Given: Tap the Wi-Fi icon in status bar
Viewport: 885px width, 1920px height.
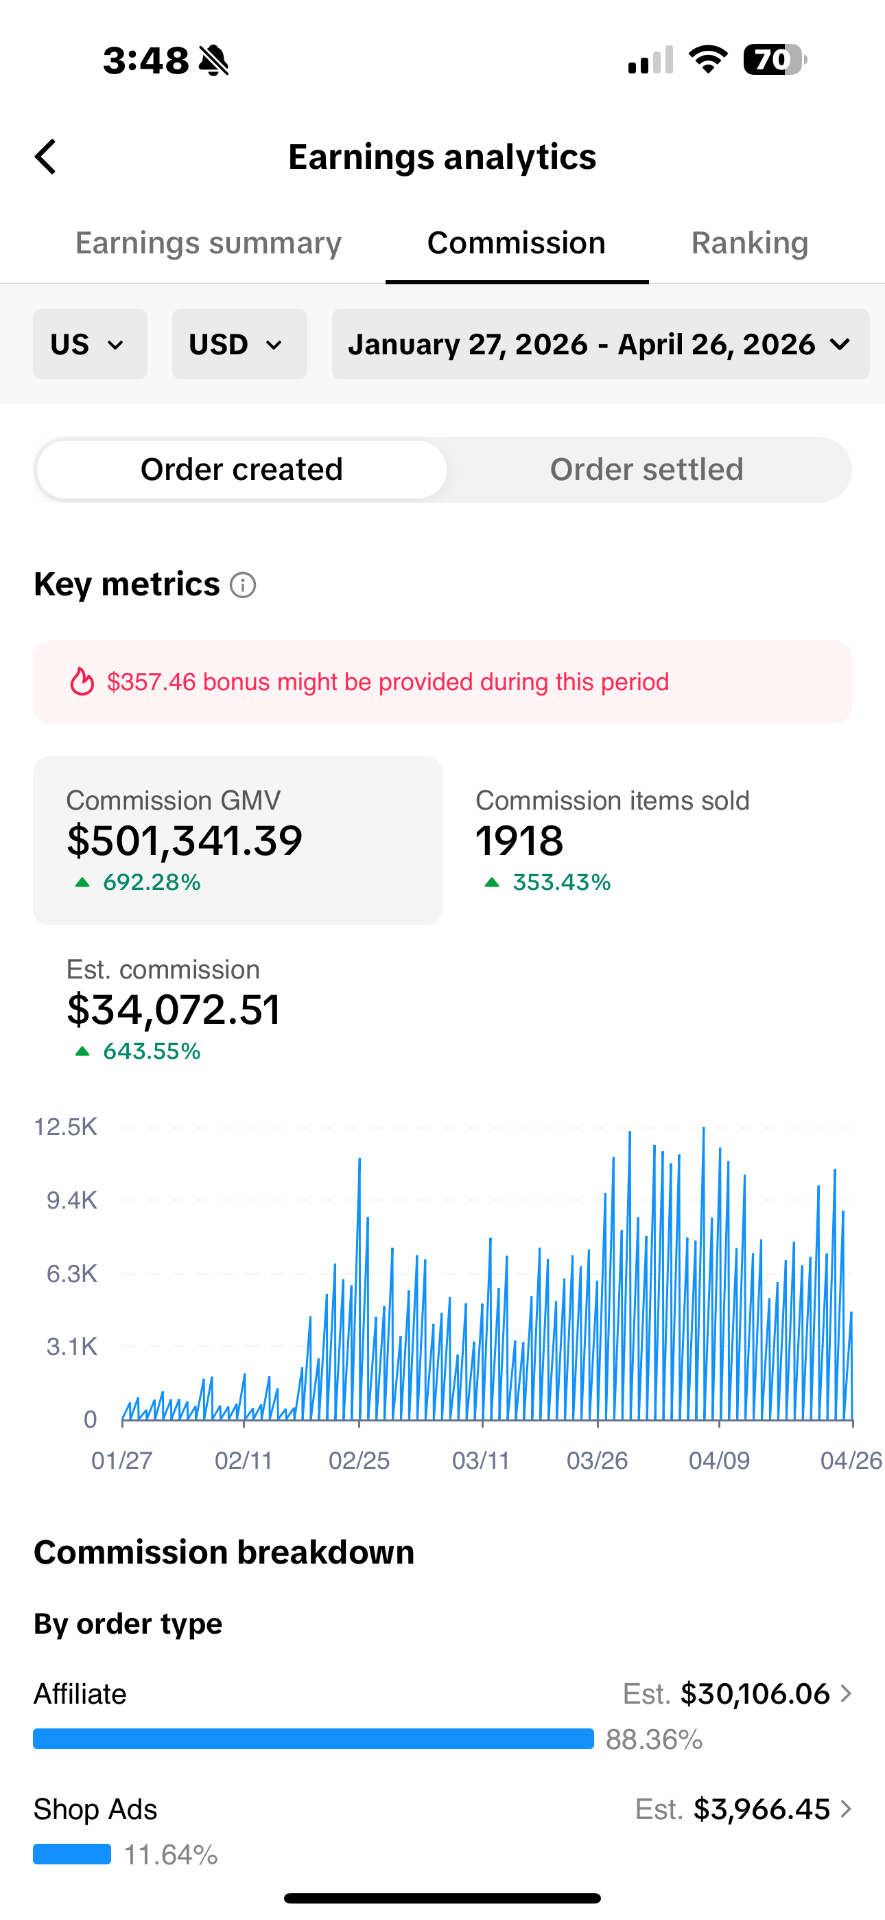Looking at the screenshot, I should (708, 60).
